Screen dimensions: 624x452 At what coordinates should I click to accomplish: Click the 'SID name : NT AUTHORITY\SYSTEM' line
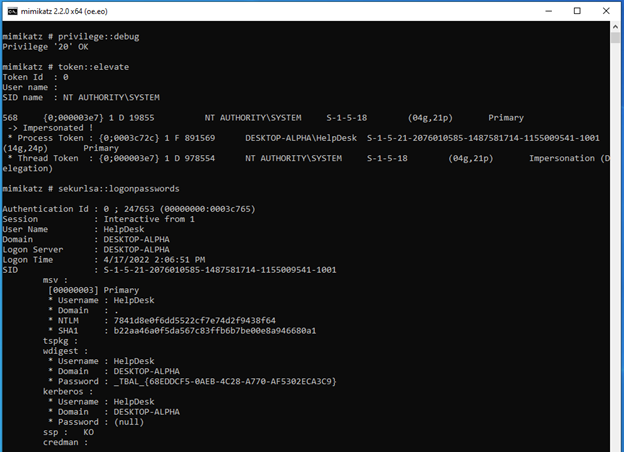coord(81,97)
